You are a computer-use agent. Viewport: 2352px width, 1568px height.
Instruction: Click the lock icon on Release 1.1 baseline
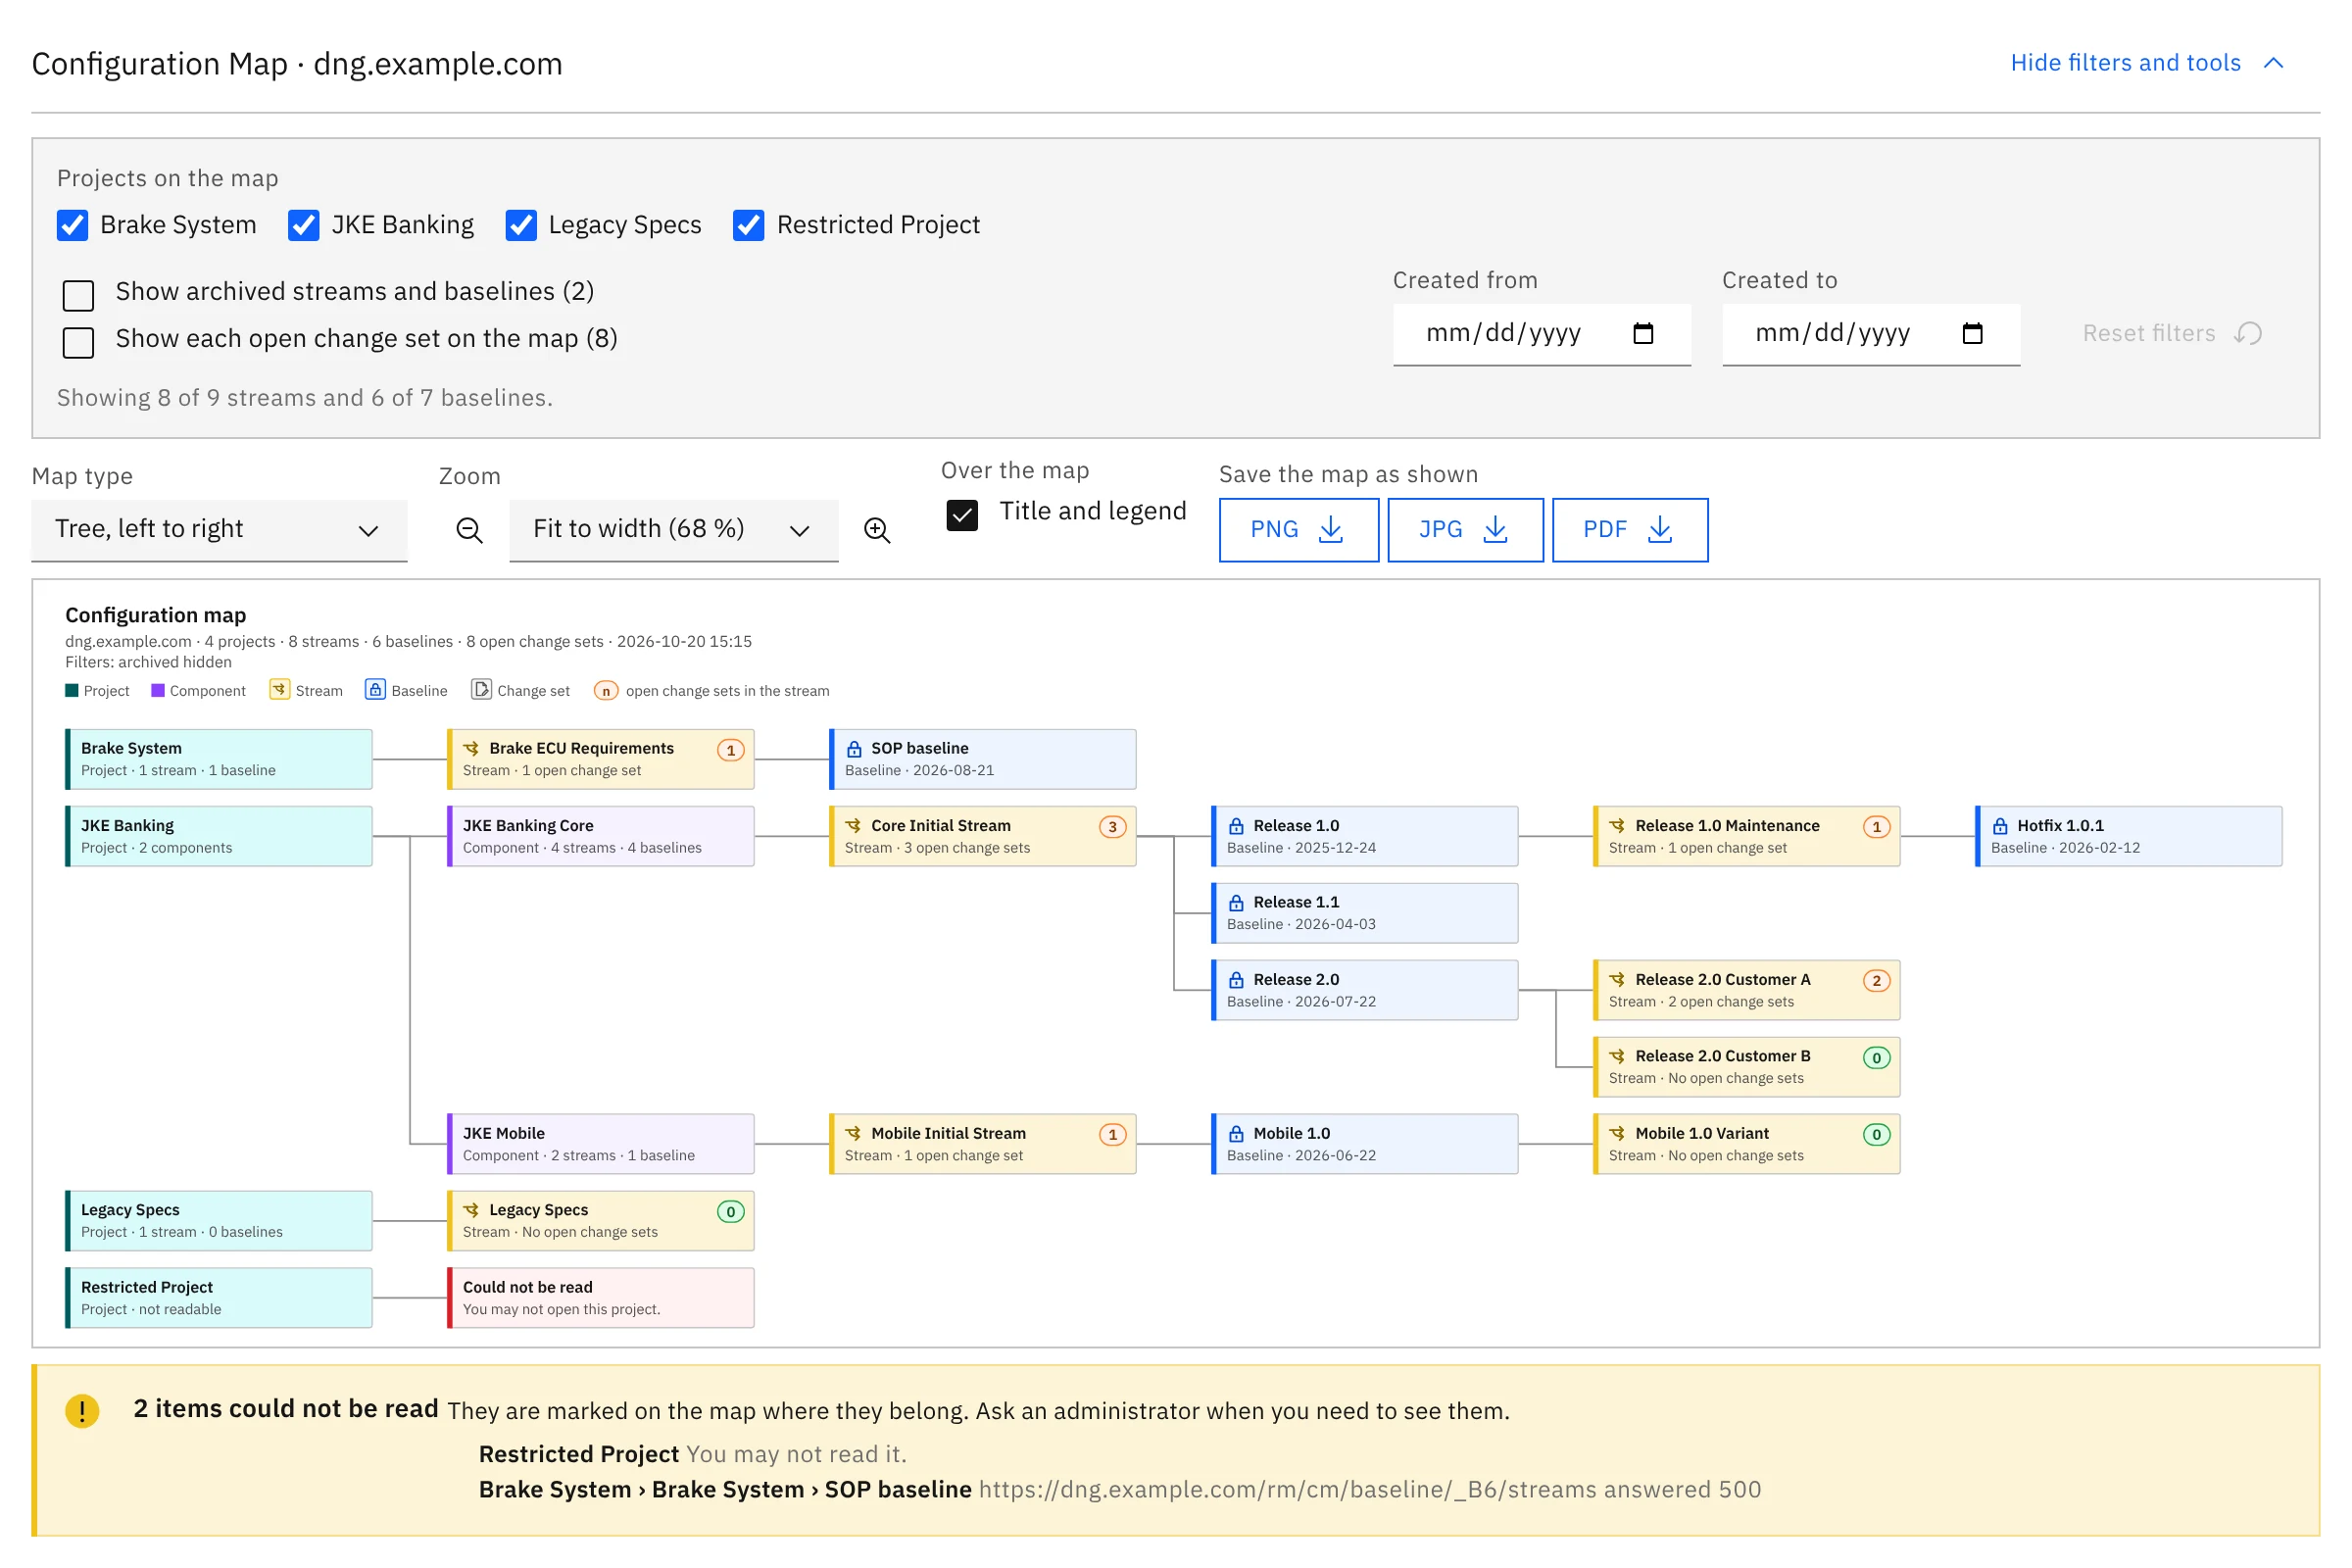click(x=1236, y=903)
